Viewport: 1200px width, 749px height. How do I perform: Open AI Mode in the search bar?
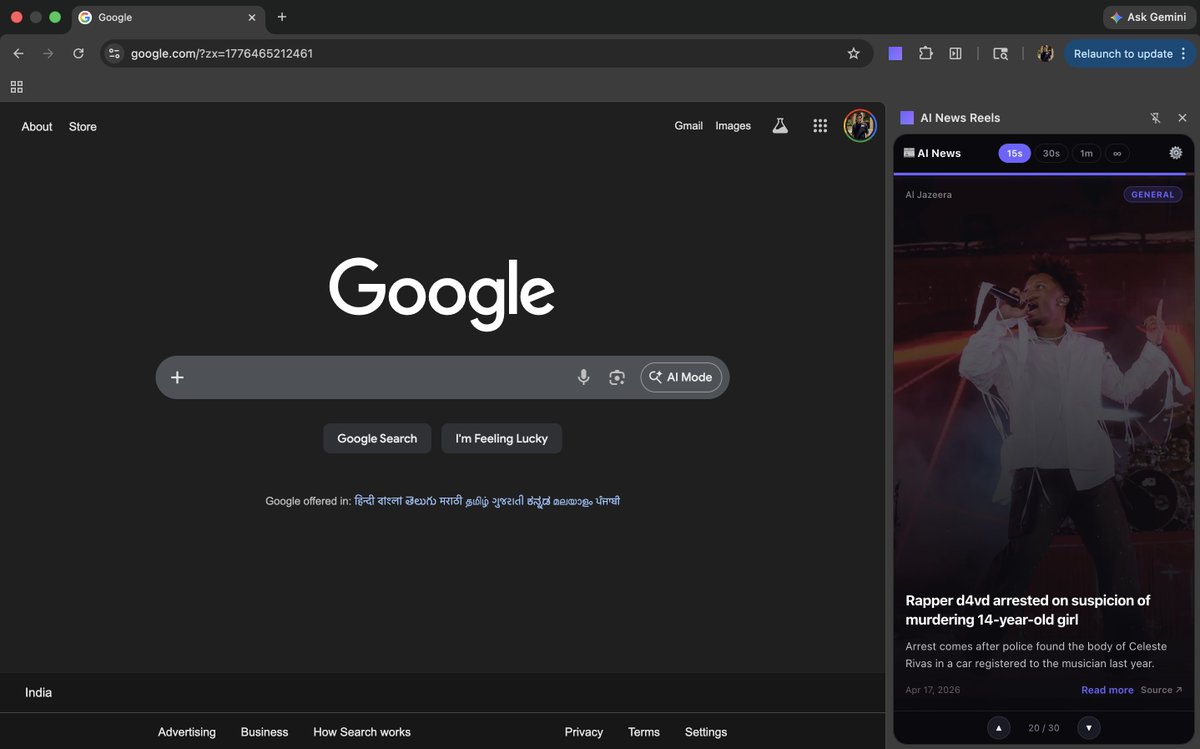click(x=681, y=377)
